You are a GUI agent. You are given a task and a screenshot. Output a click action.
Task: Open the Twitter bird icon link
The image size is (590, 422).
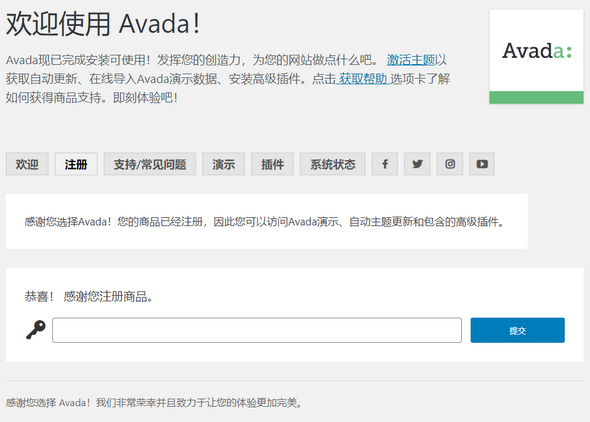[x=417, y=164]
